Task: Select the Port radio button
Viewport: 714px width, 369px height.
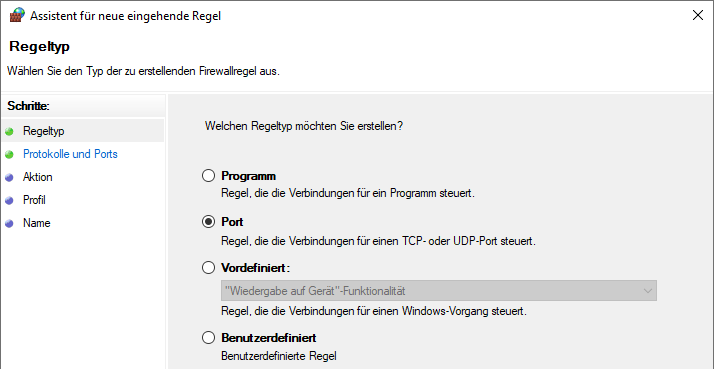Action: coord(208,222)
